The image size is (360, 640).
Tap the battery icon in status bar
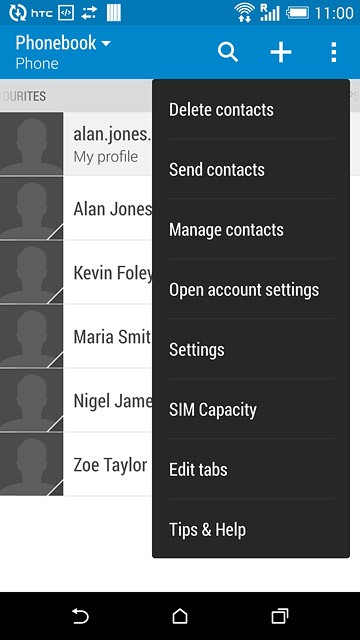[298, 13]
